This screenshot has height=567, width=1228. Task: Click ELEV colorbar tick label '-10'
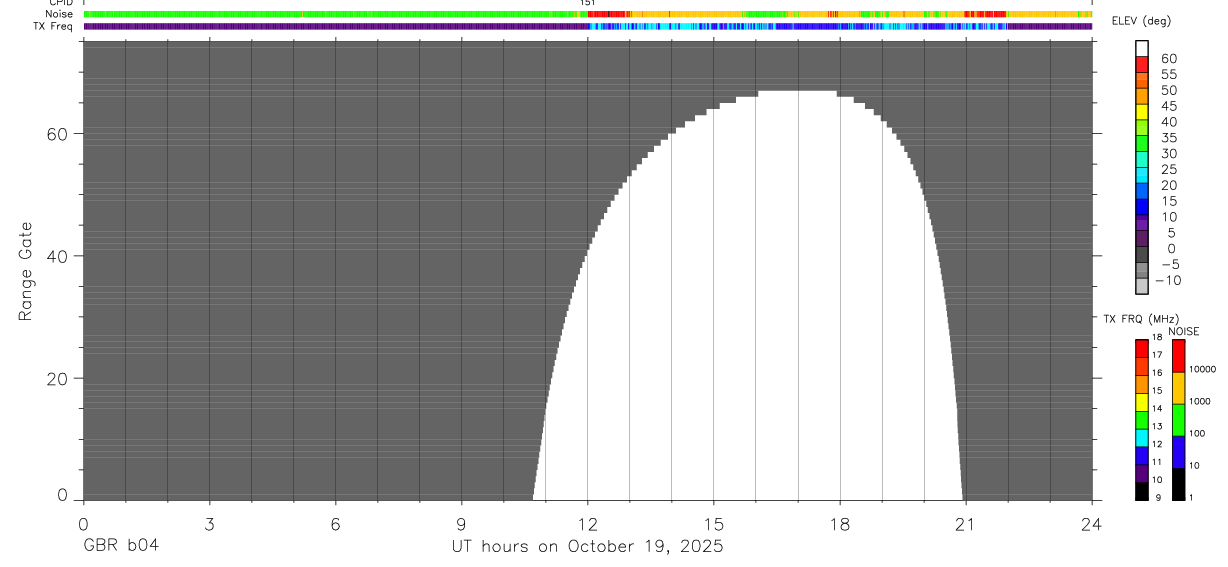point(1168,280)
